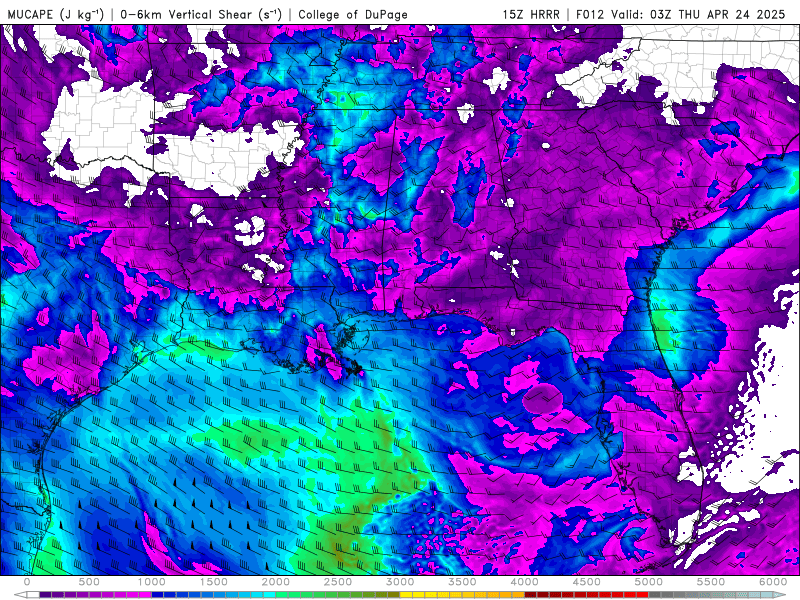Screen dimensions: 800x600
Task: Click the 2000 value on the color scale
Action: 276,582
